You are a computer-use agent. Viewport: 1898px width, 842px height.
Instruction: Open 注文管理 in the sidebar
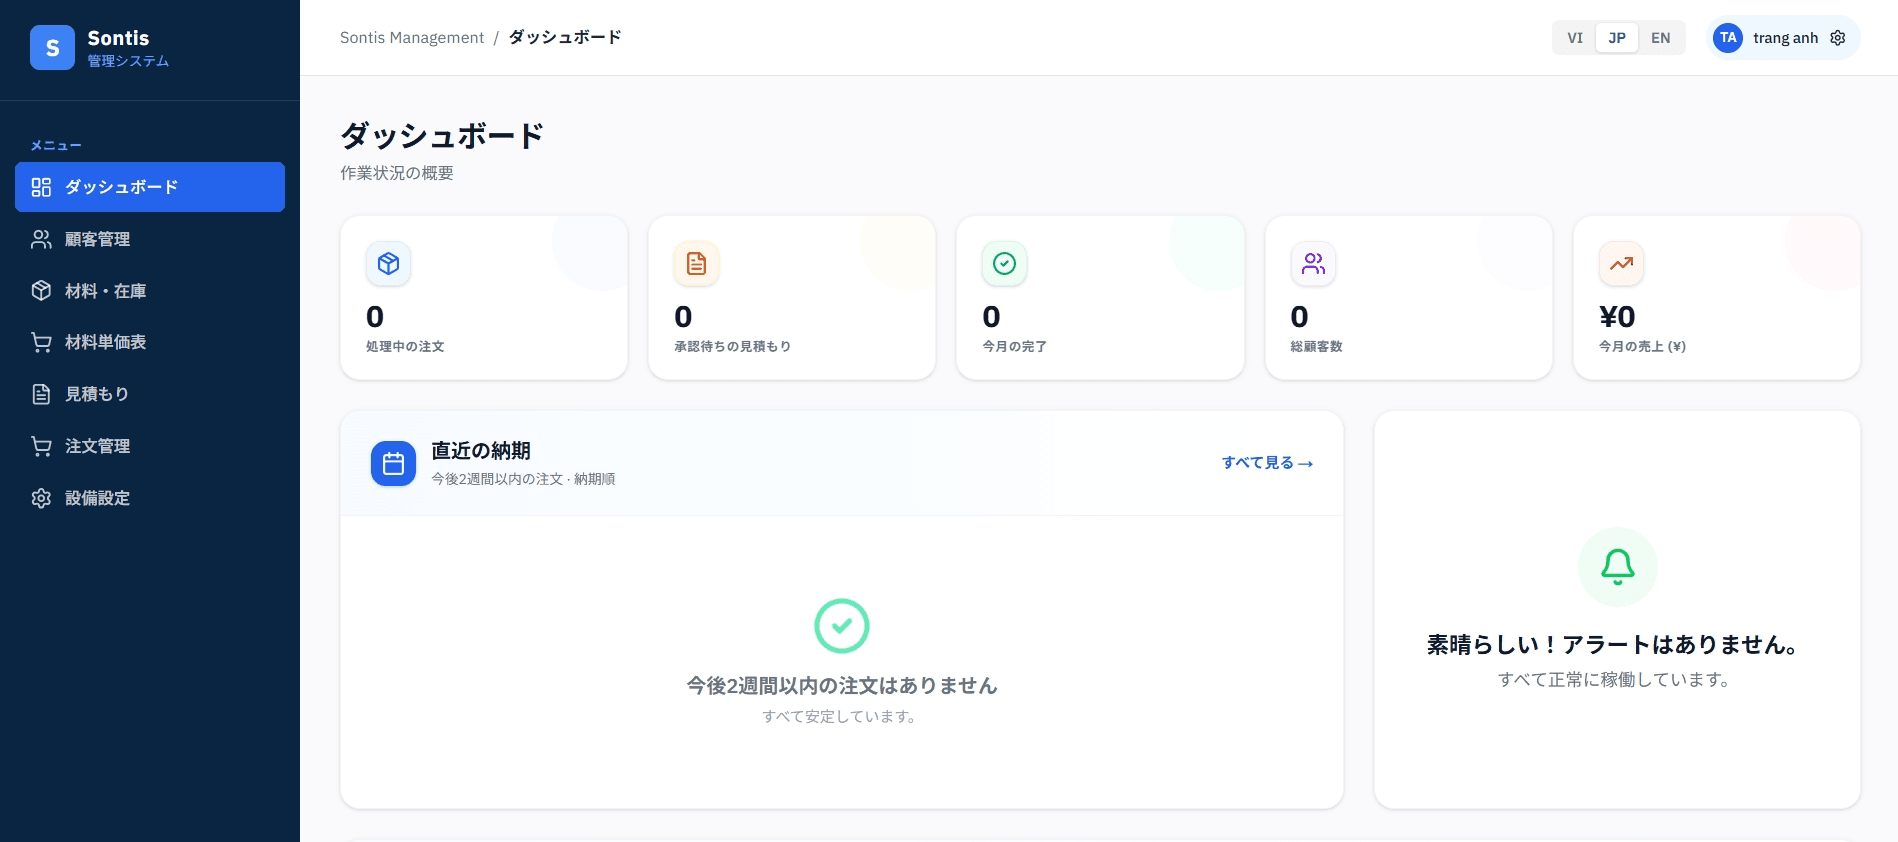[x=150, y=446]
